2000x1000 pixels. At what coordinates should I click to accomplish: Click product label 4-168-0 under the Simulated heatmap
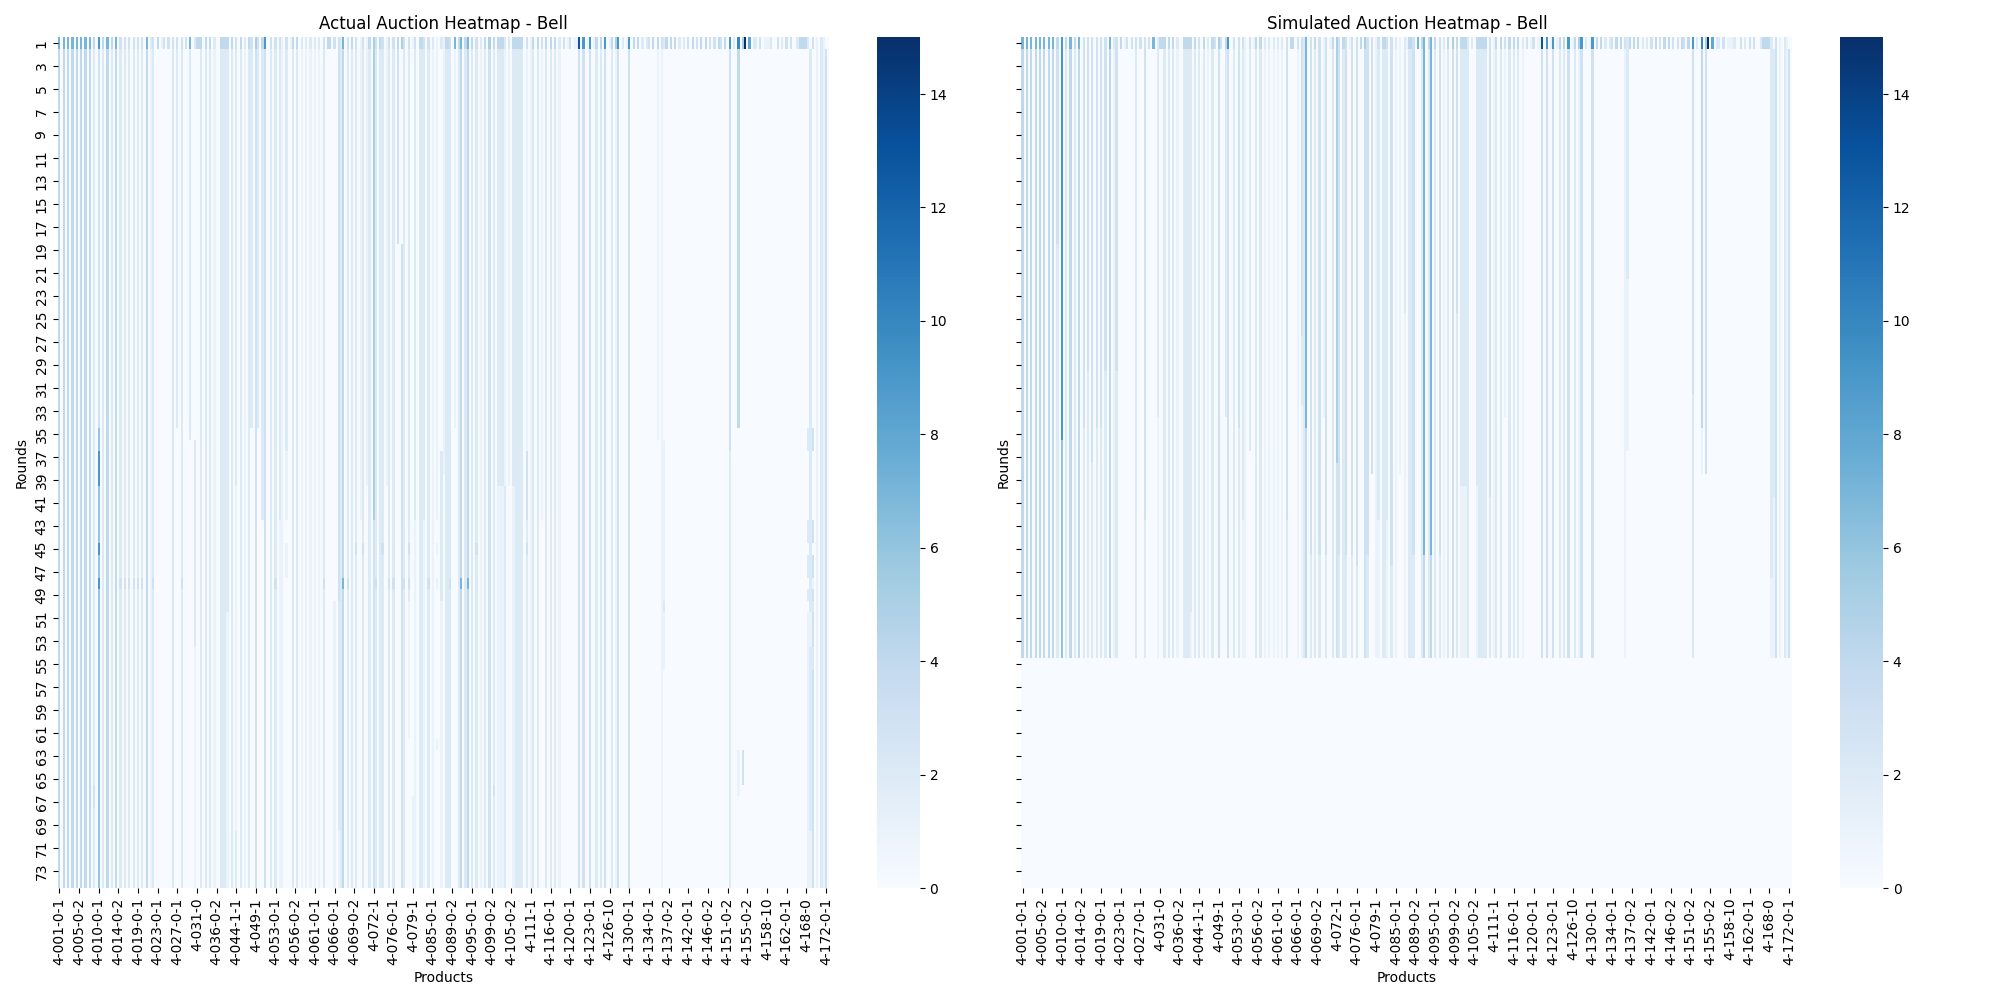pyautogui.click(x=1768, y=925)
